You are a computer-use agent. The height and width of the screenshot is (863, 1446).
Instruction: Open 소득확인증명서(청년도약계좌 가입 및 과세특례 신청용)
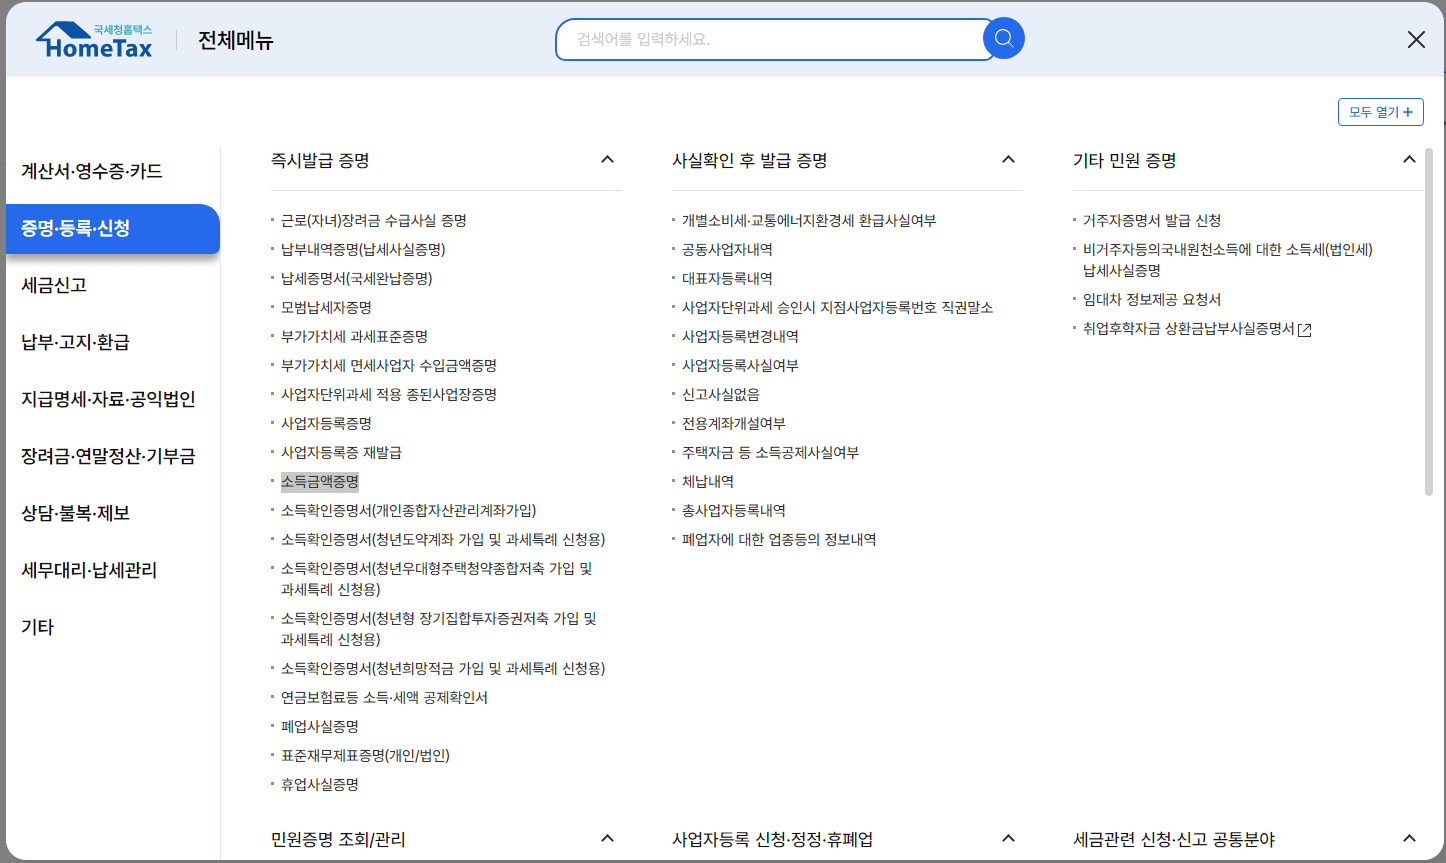443,539
